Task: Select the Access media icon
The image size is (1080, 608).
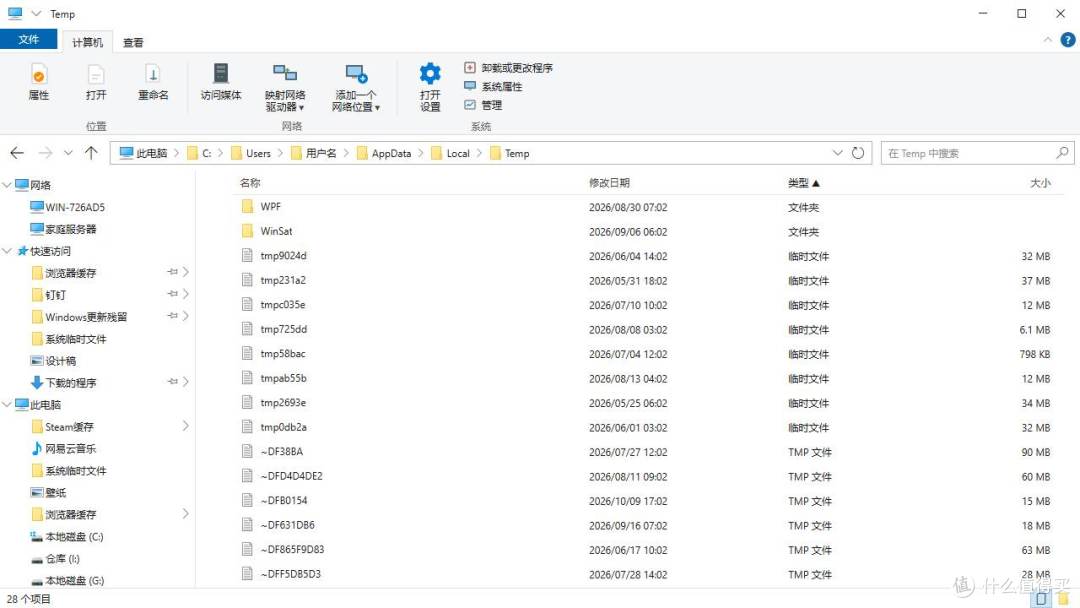Action: [x=220, y=83]
